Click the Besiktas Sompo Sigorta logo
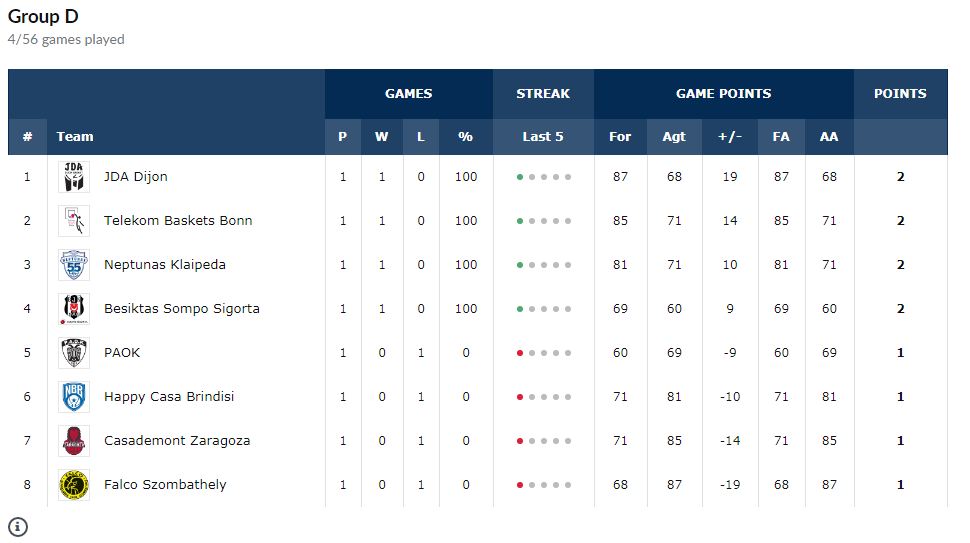 tap(74, 309)
